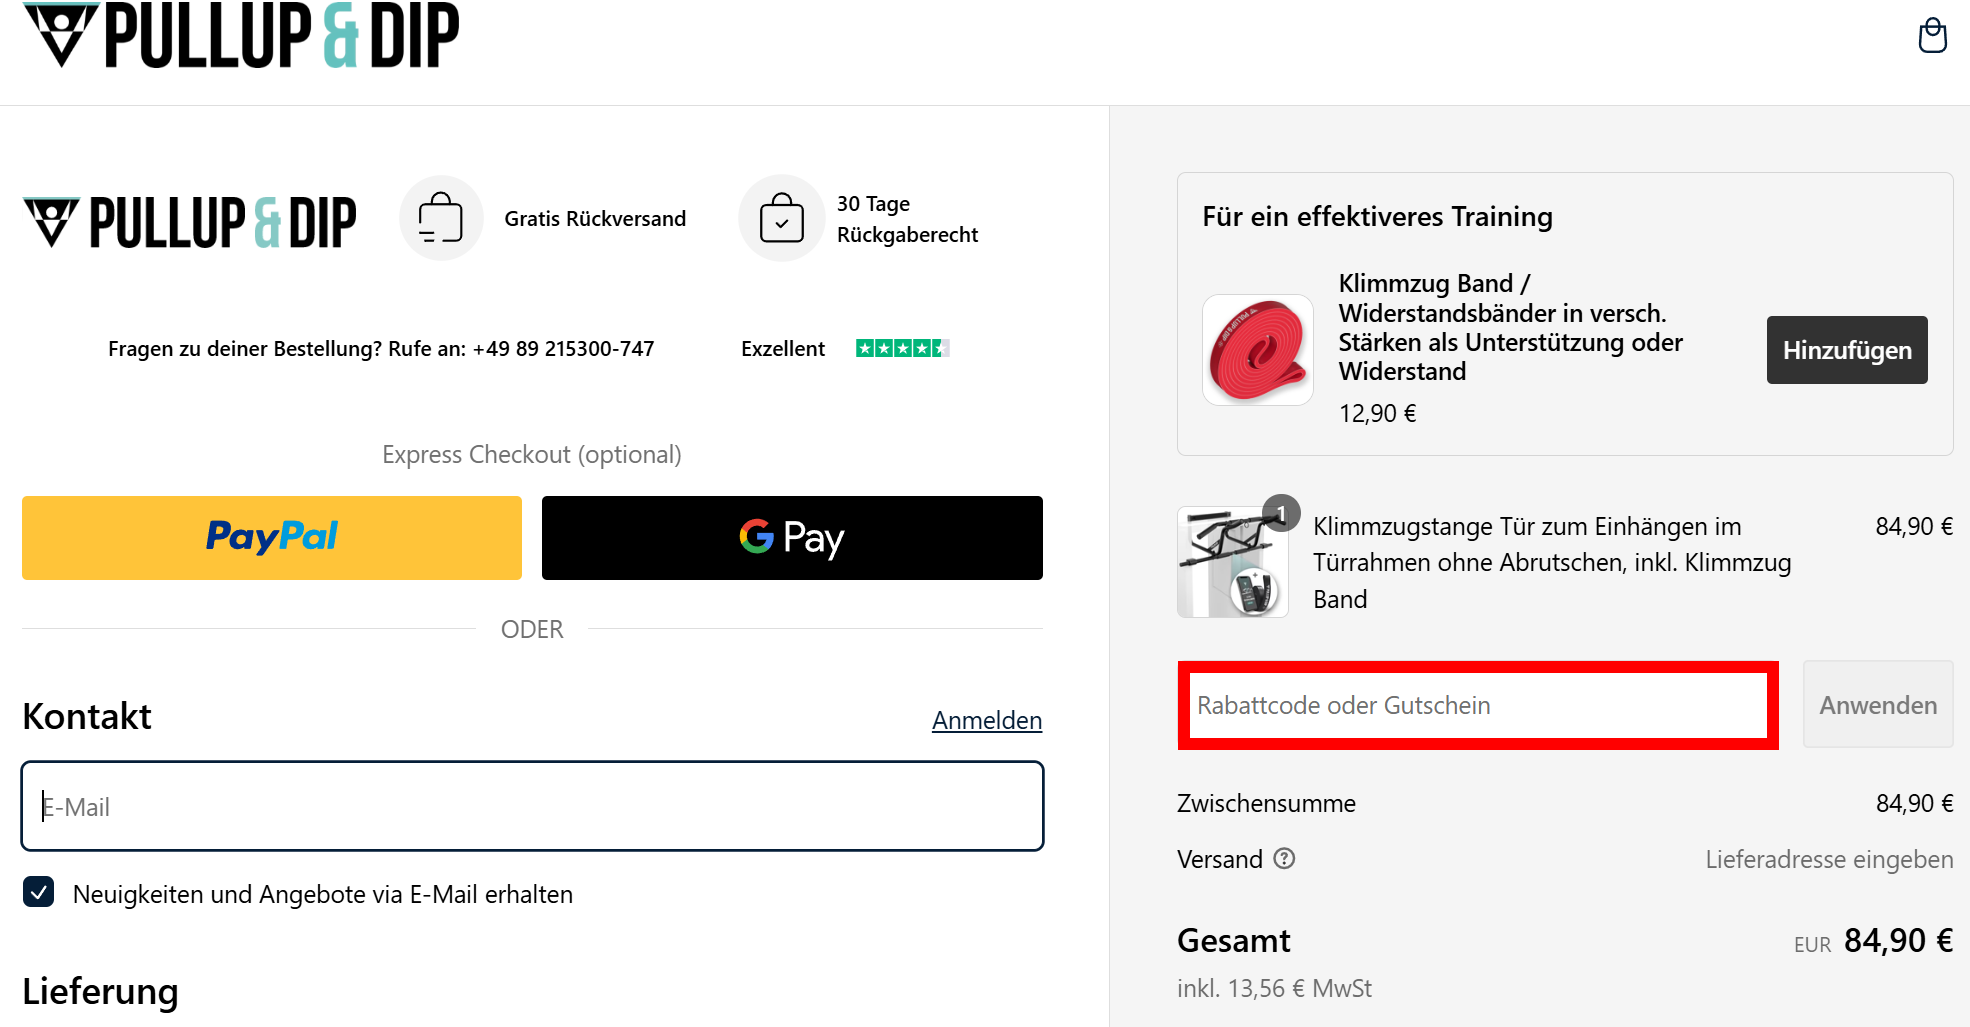Click the 12,90 € upsell price

(1377, 413)
